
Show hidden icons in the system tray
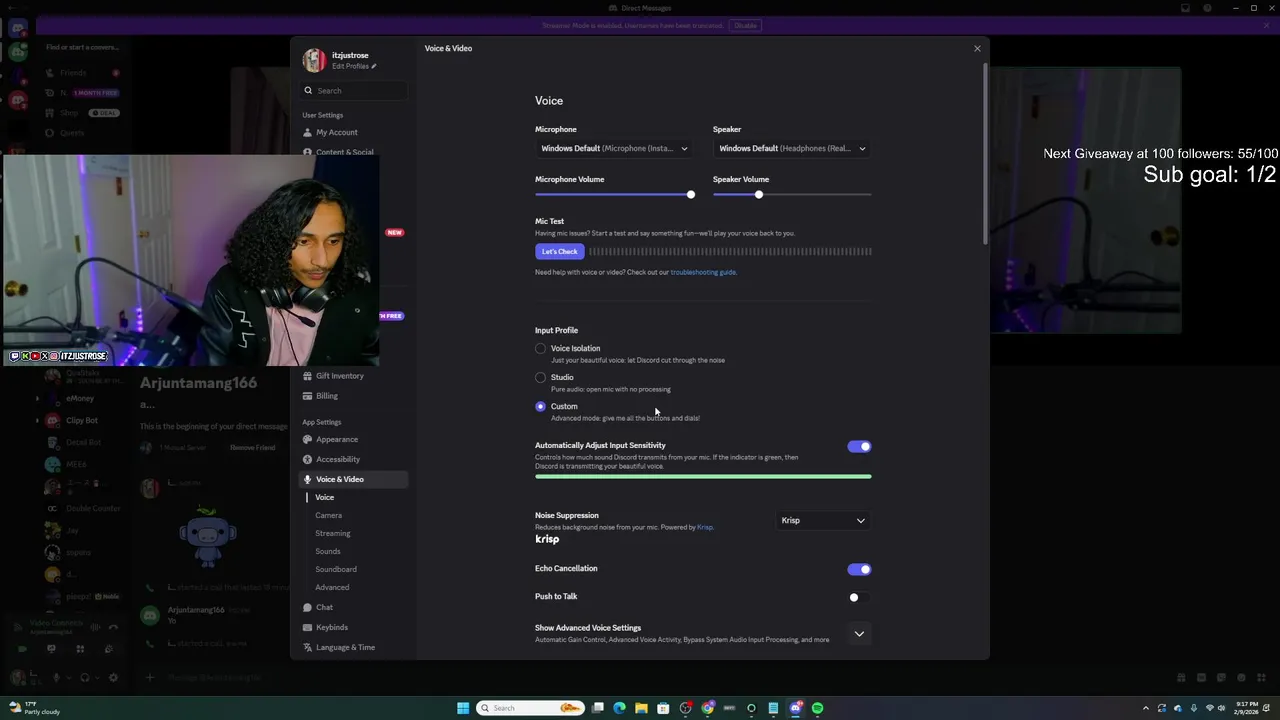[x=1146, y=708]
